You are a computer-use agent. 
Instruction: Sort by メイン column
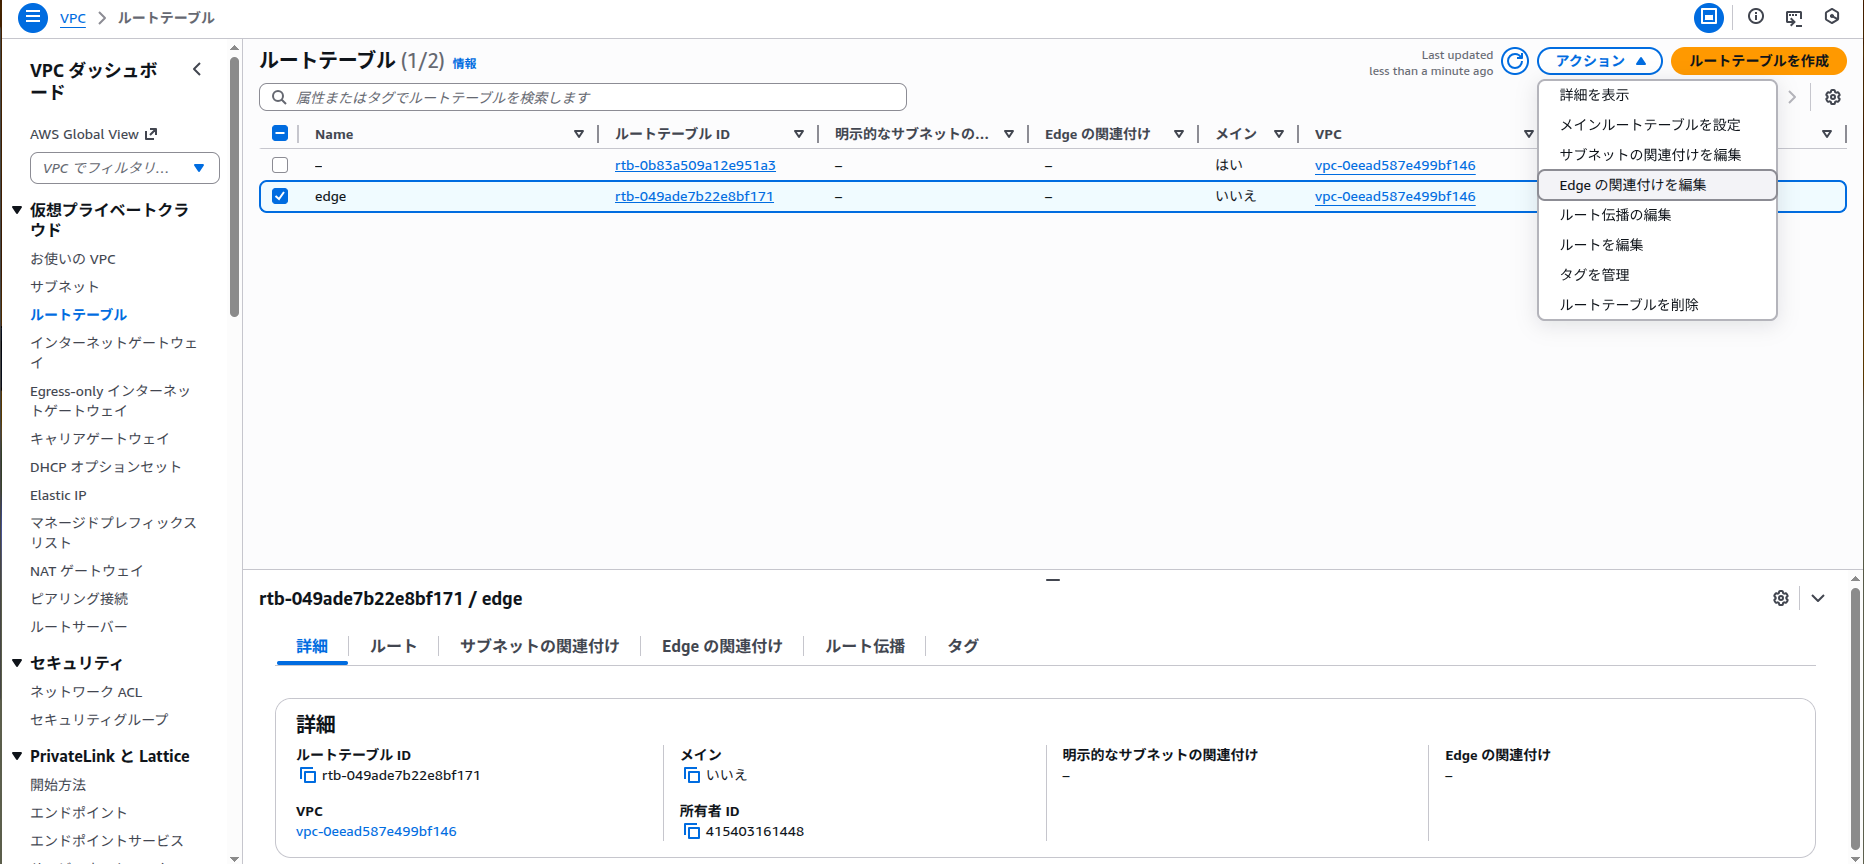1279,134
